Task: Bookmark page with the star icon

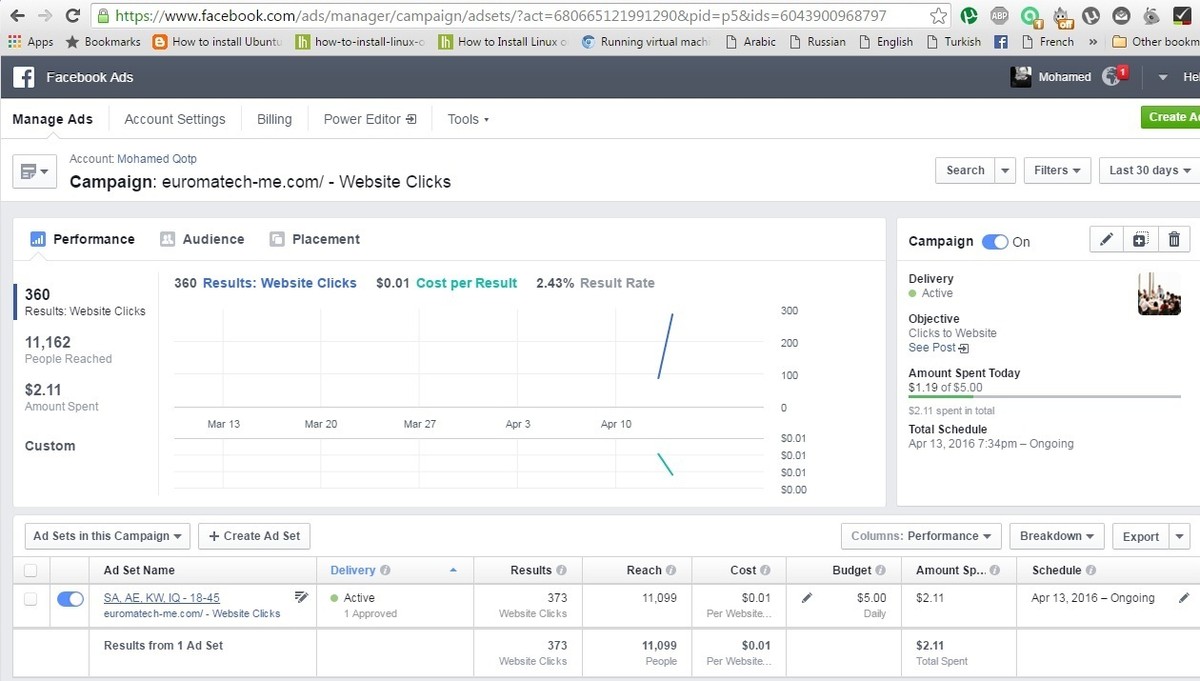Action: (x=938, y=16)
